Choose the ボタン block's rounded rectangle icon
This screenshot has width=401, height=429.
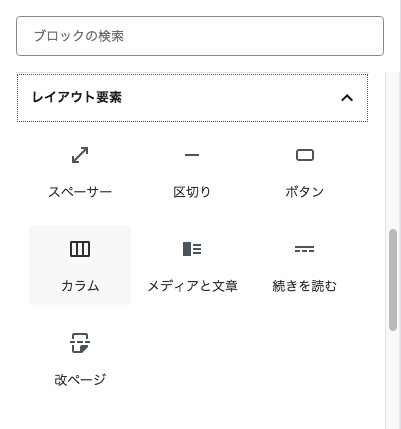tap(305, 155)
